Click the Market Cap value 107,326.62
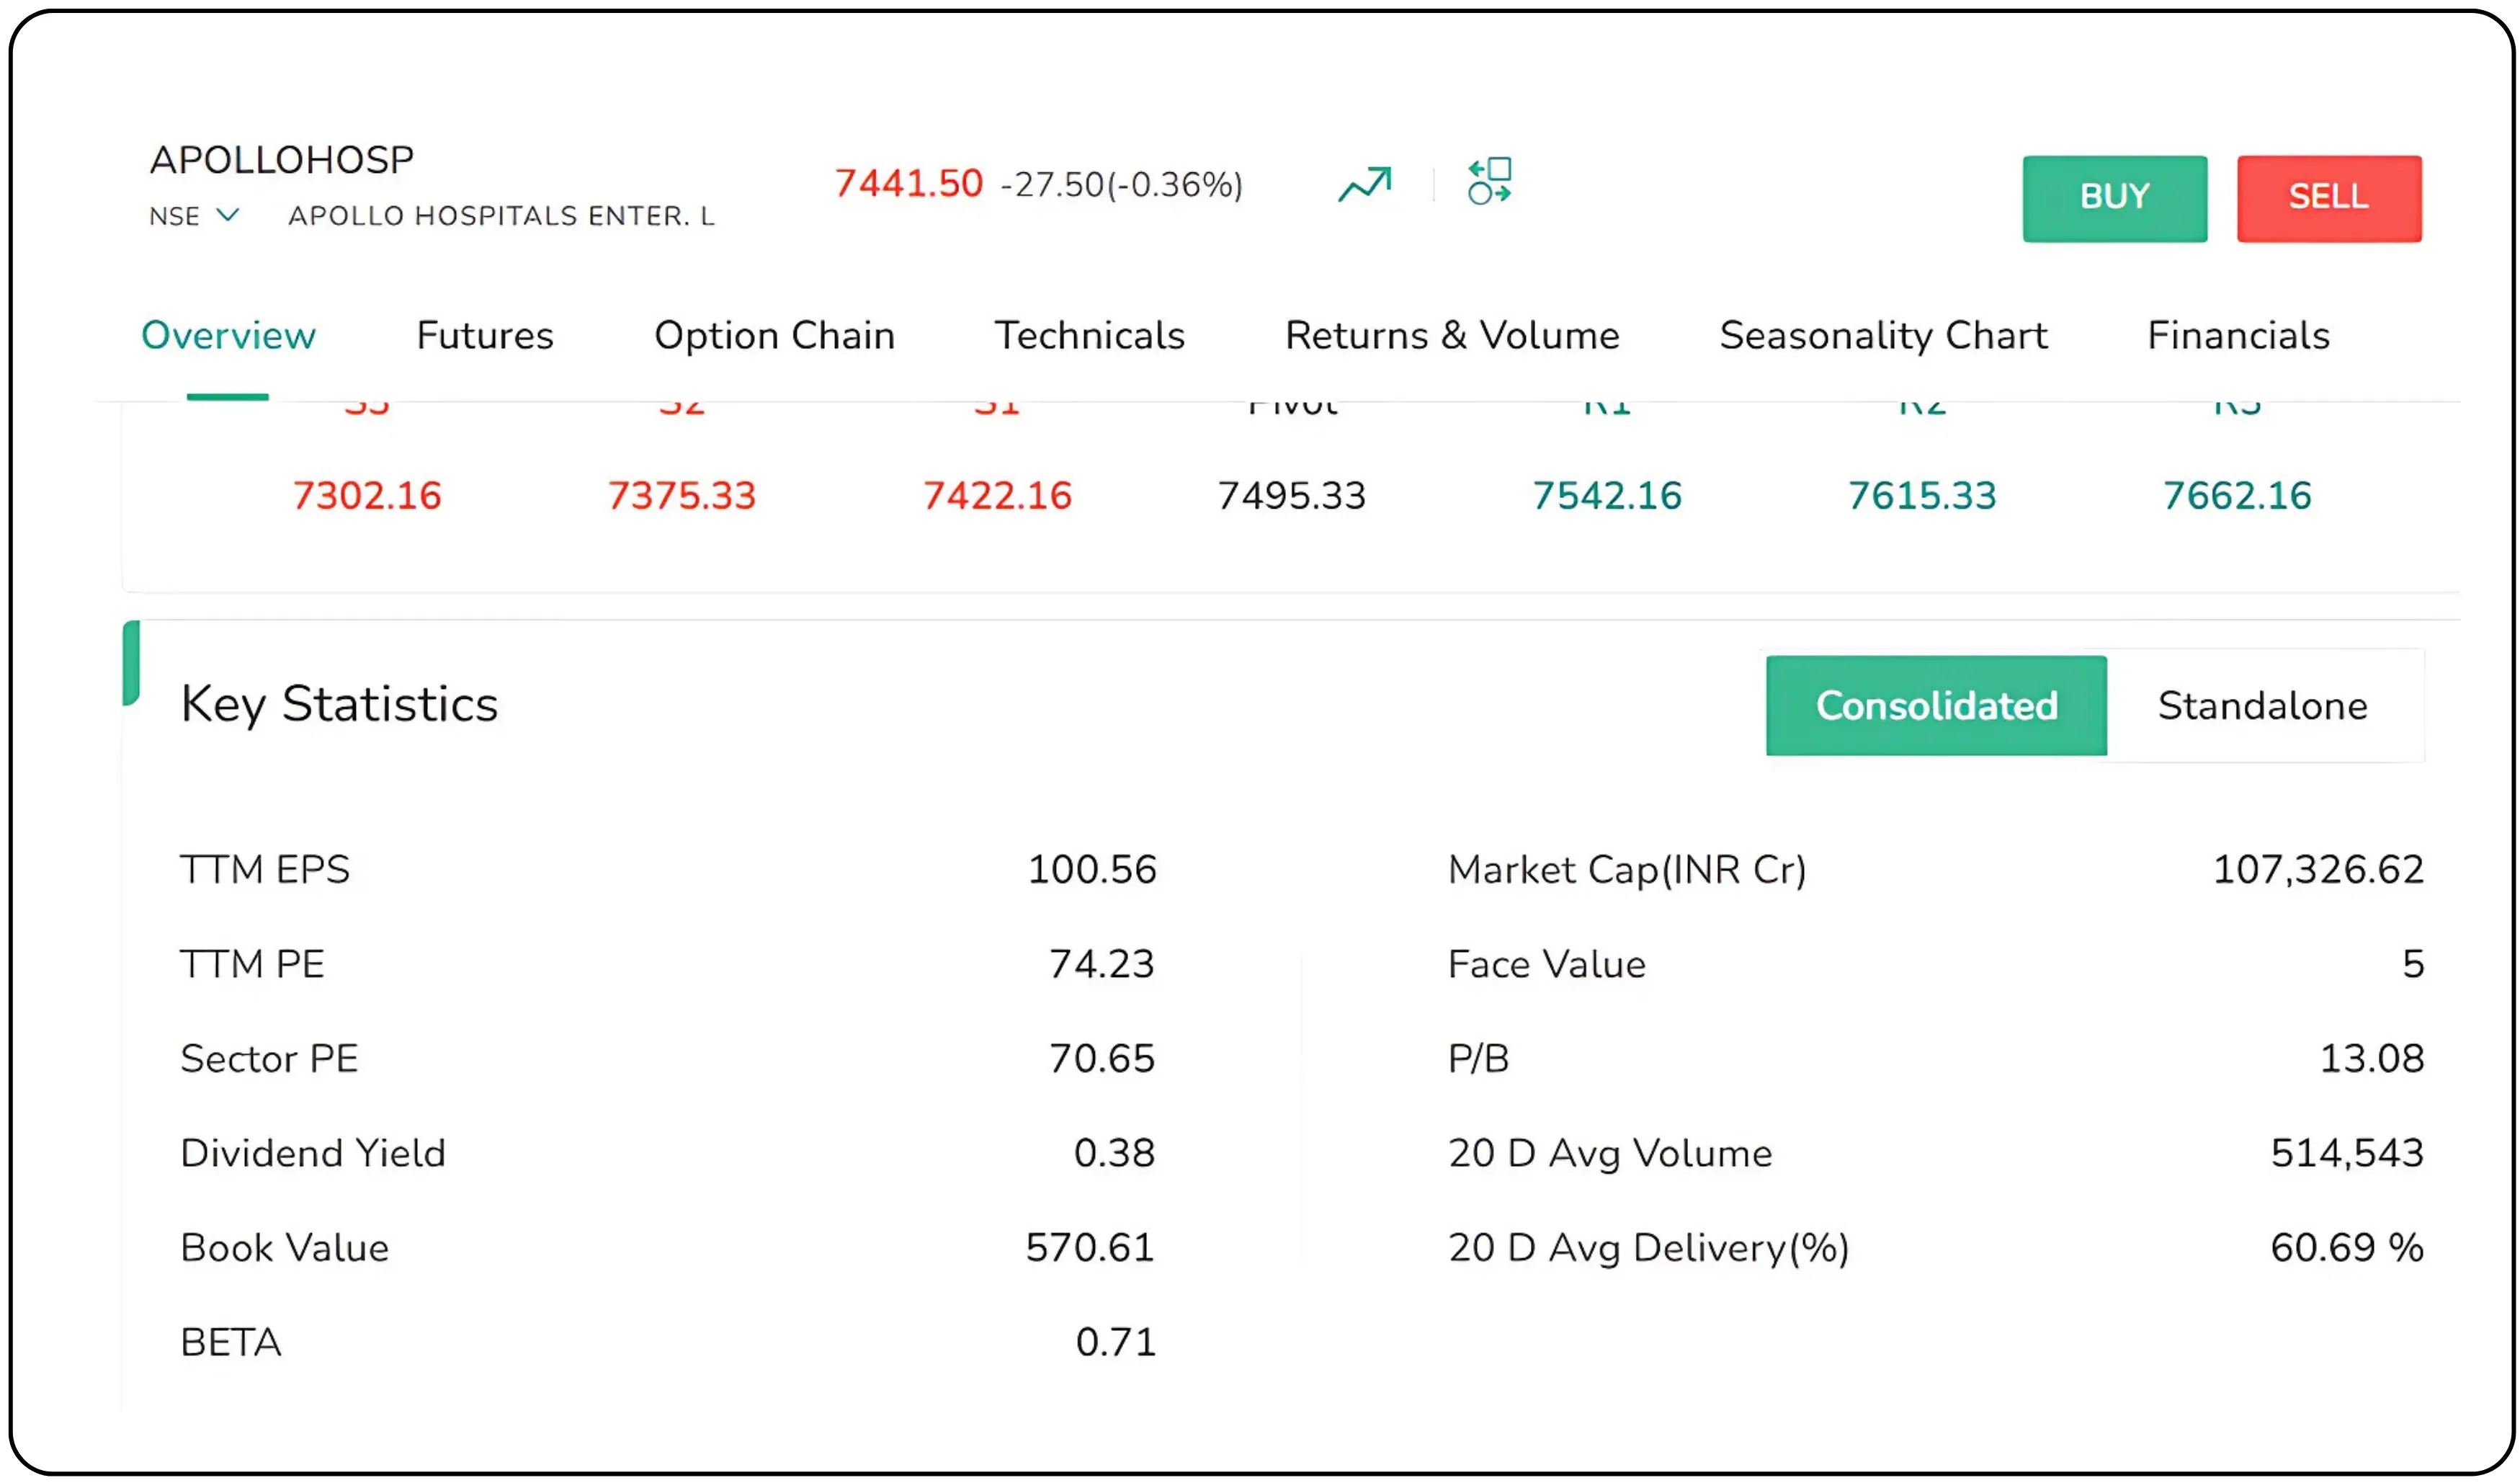Screen dimensions: 2520x1483 (2317, 870)
